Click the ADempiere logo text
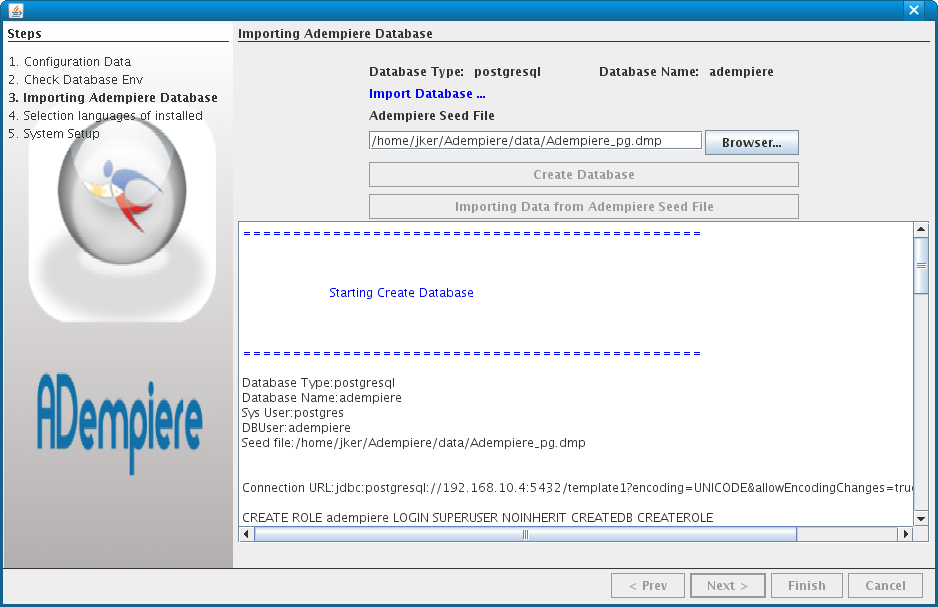Viewport: 938px width, 607px height. pyautogui.click(x=120, y=423)
